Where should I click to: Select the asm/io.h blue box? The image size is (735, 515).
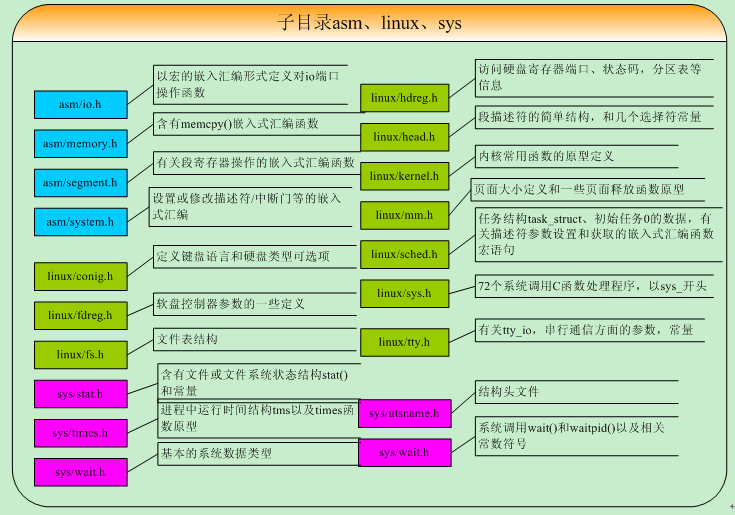pos(81,104)
